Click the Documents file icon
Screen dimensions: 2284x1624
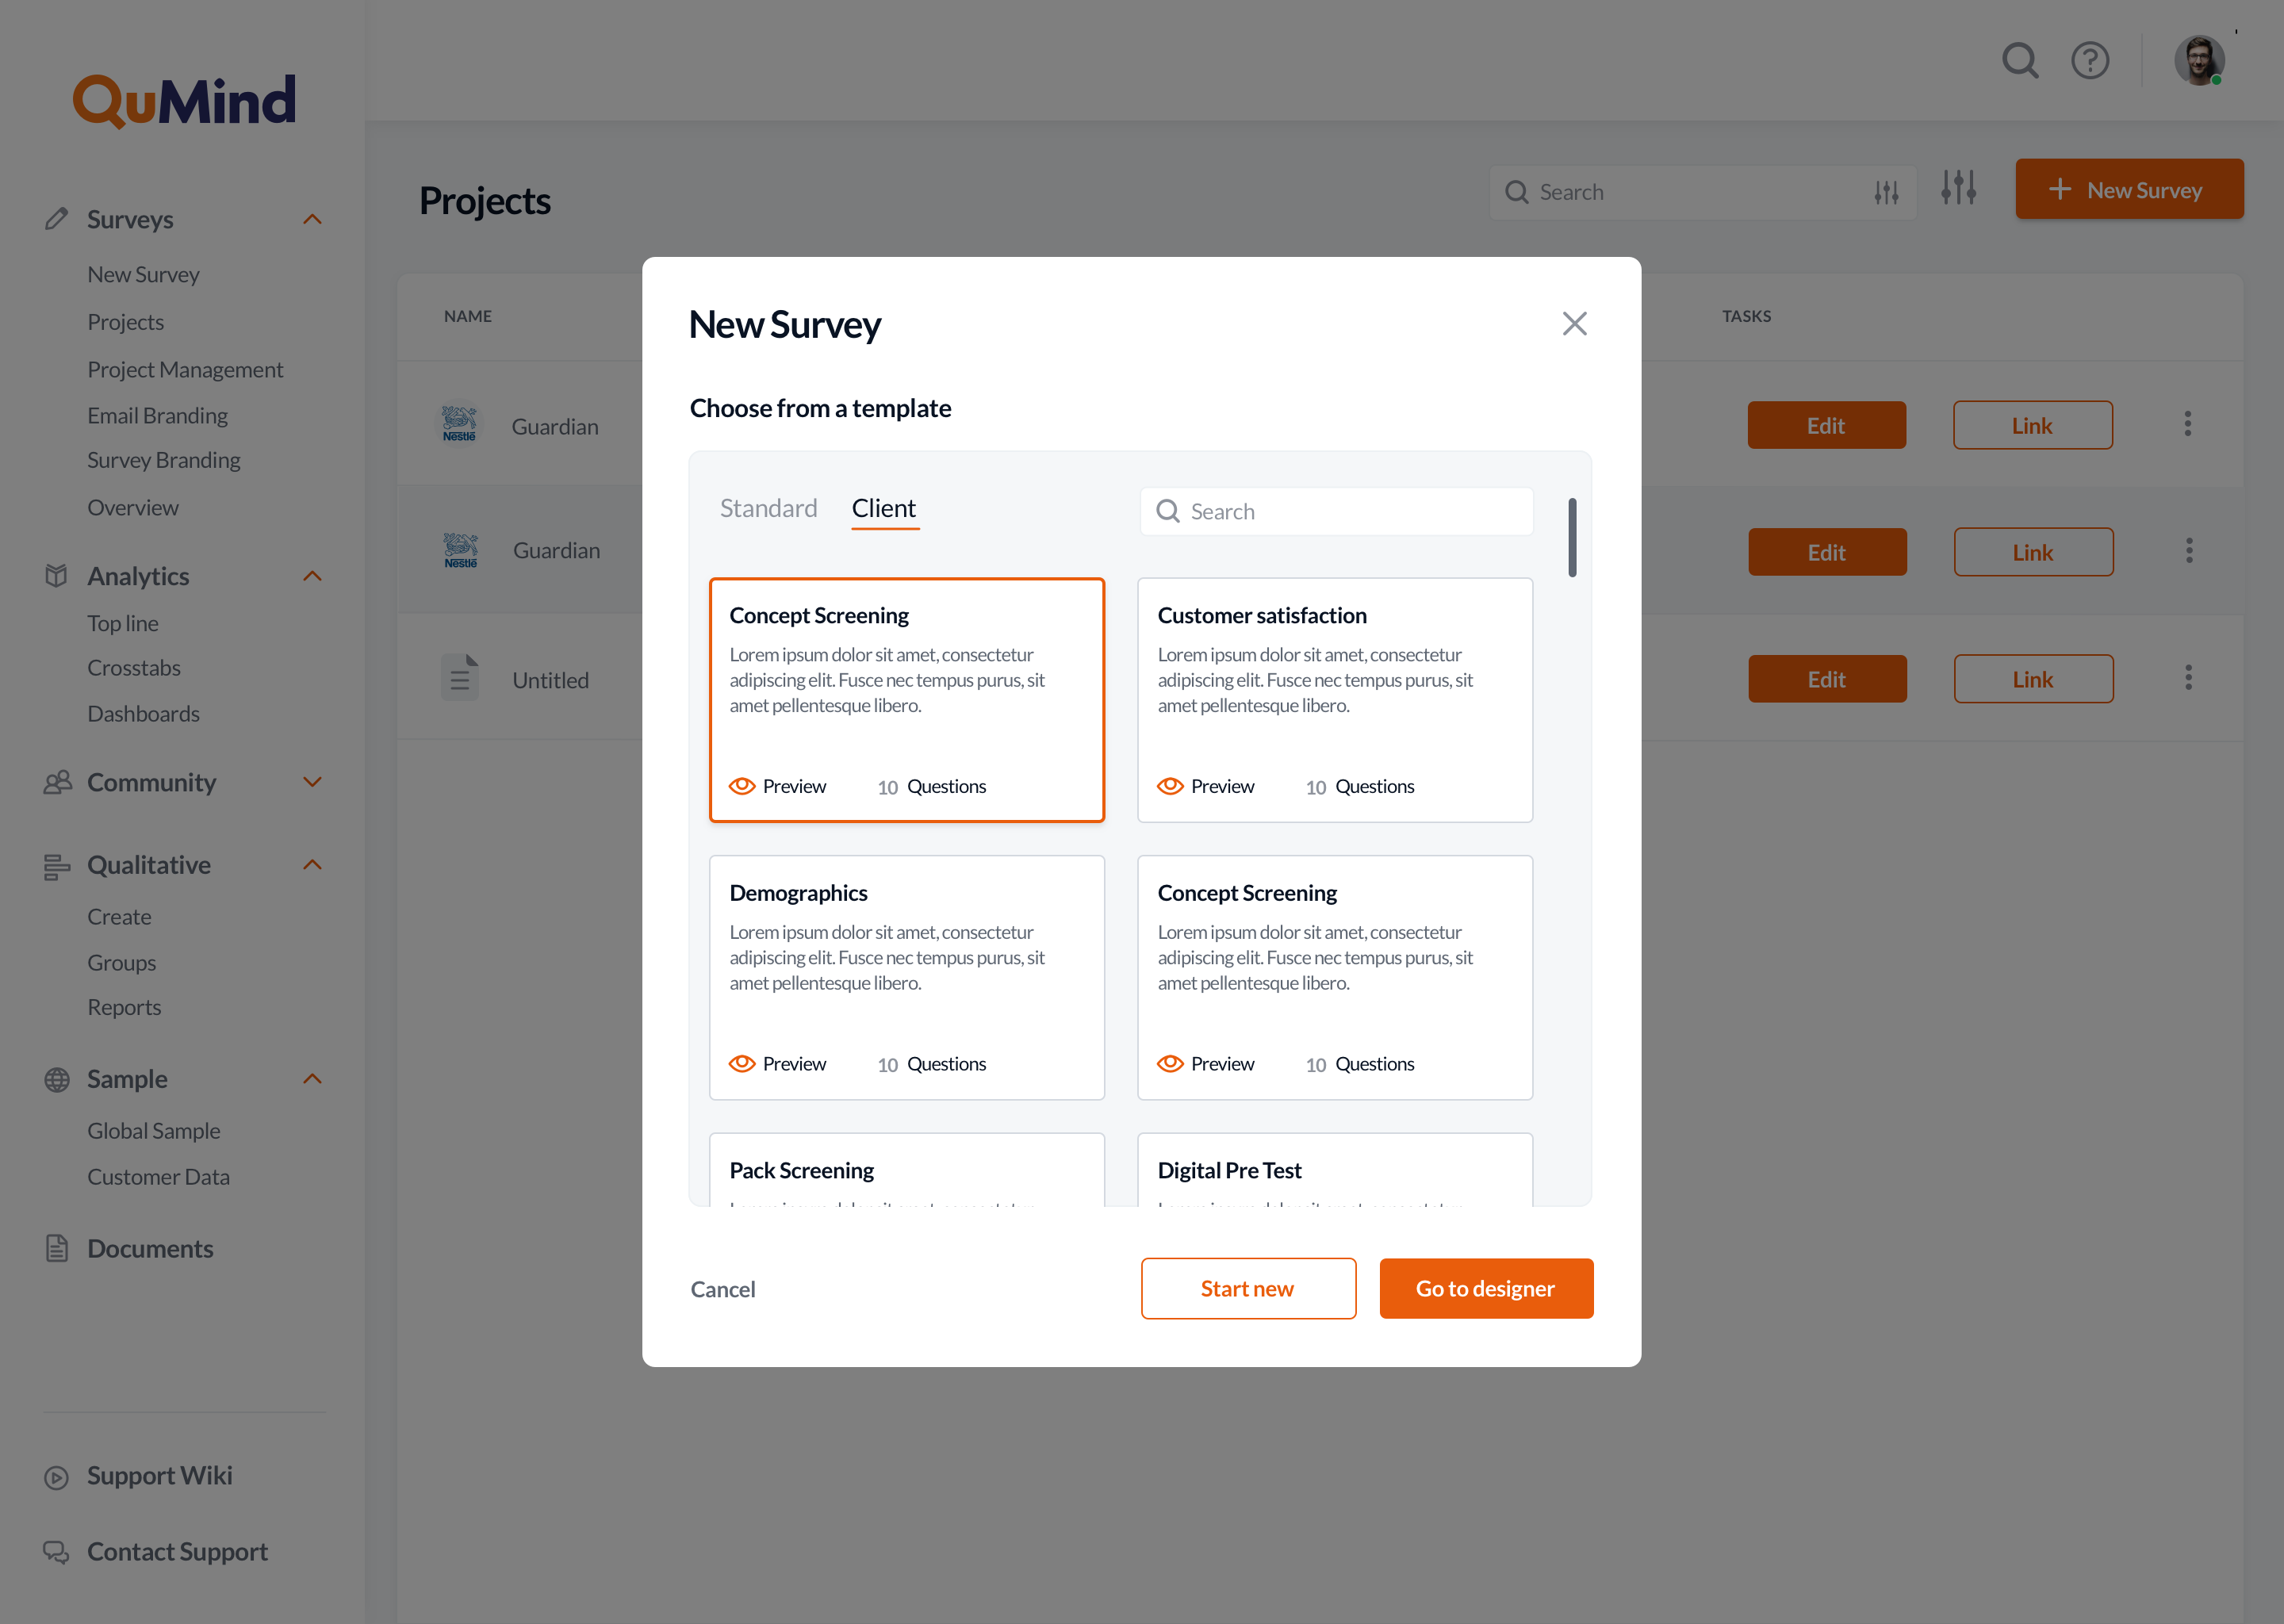tap(57, 1248)
